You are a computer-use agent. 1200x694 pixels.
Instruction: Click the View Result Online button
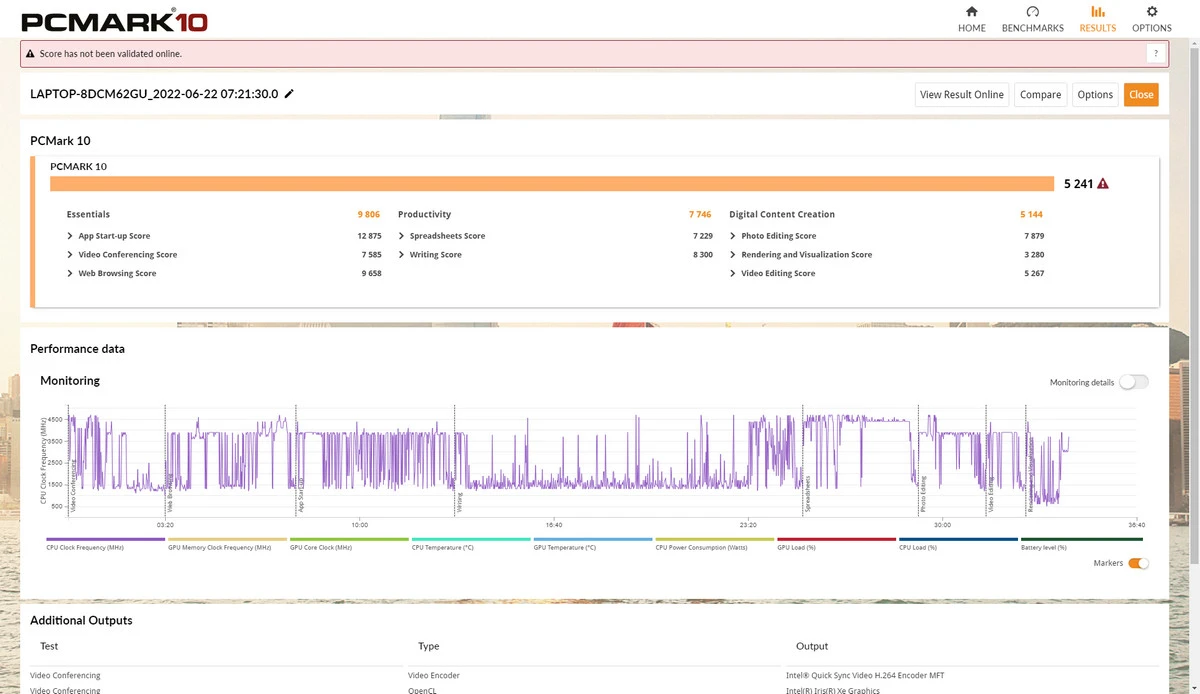pos(961,94)
